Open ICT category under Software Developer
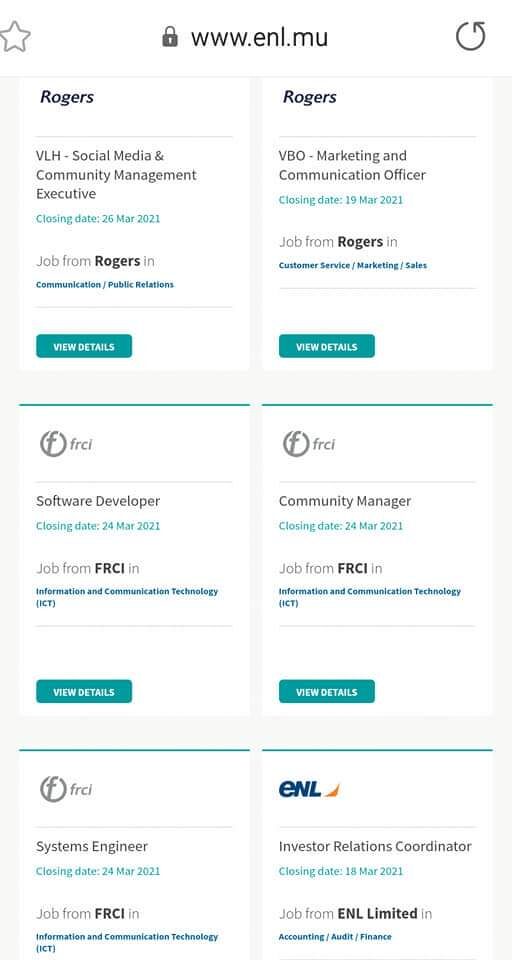This screenshot has height=960, width=512. (x=127, y=597)
